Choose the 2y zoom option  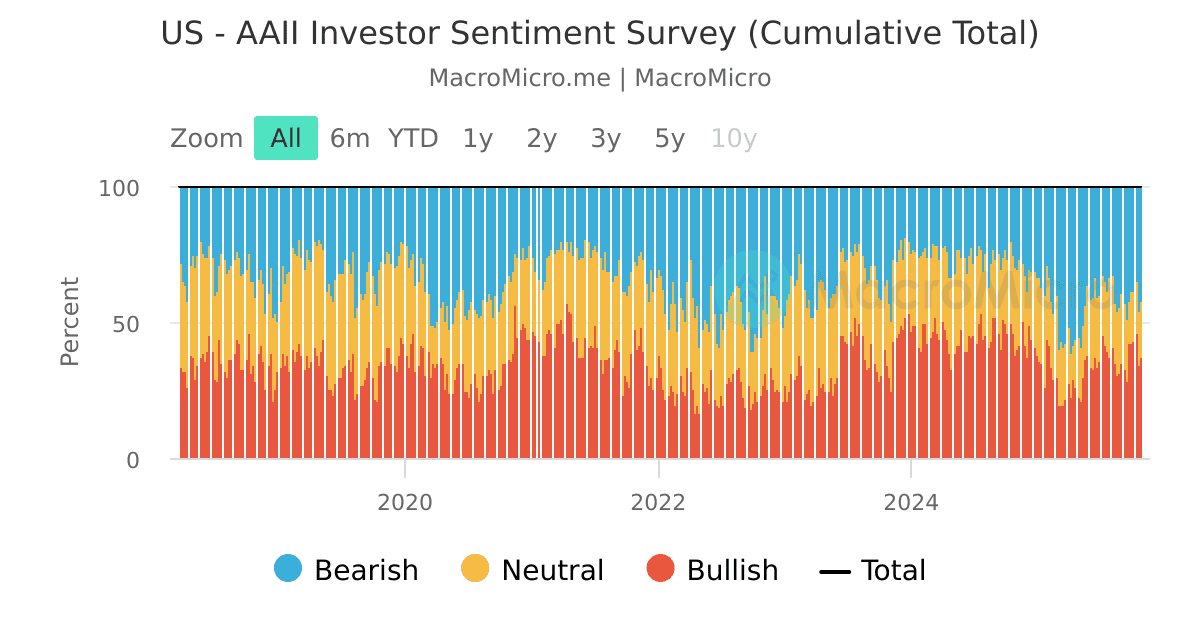(542, 138)
